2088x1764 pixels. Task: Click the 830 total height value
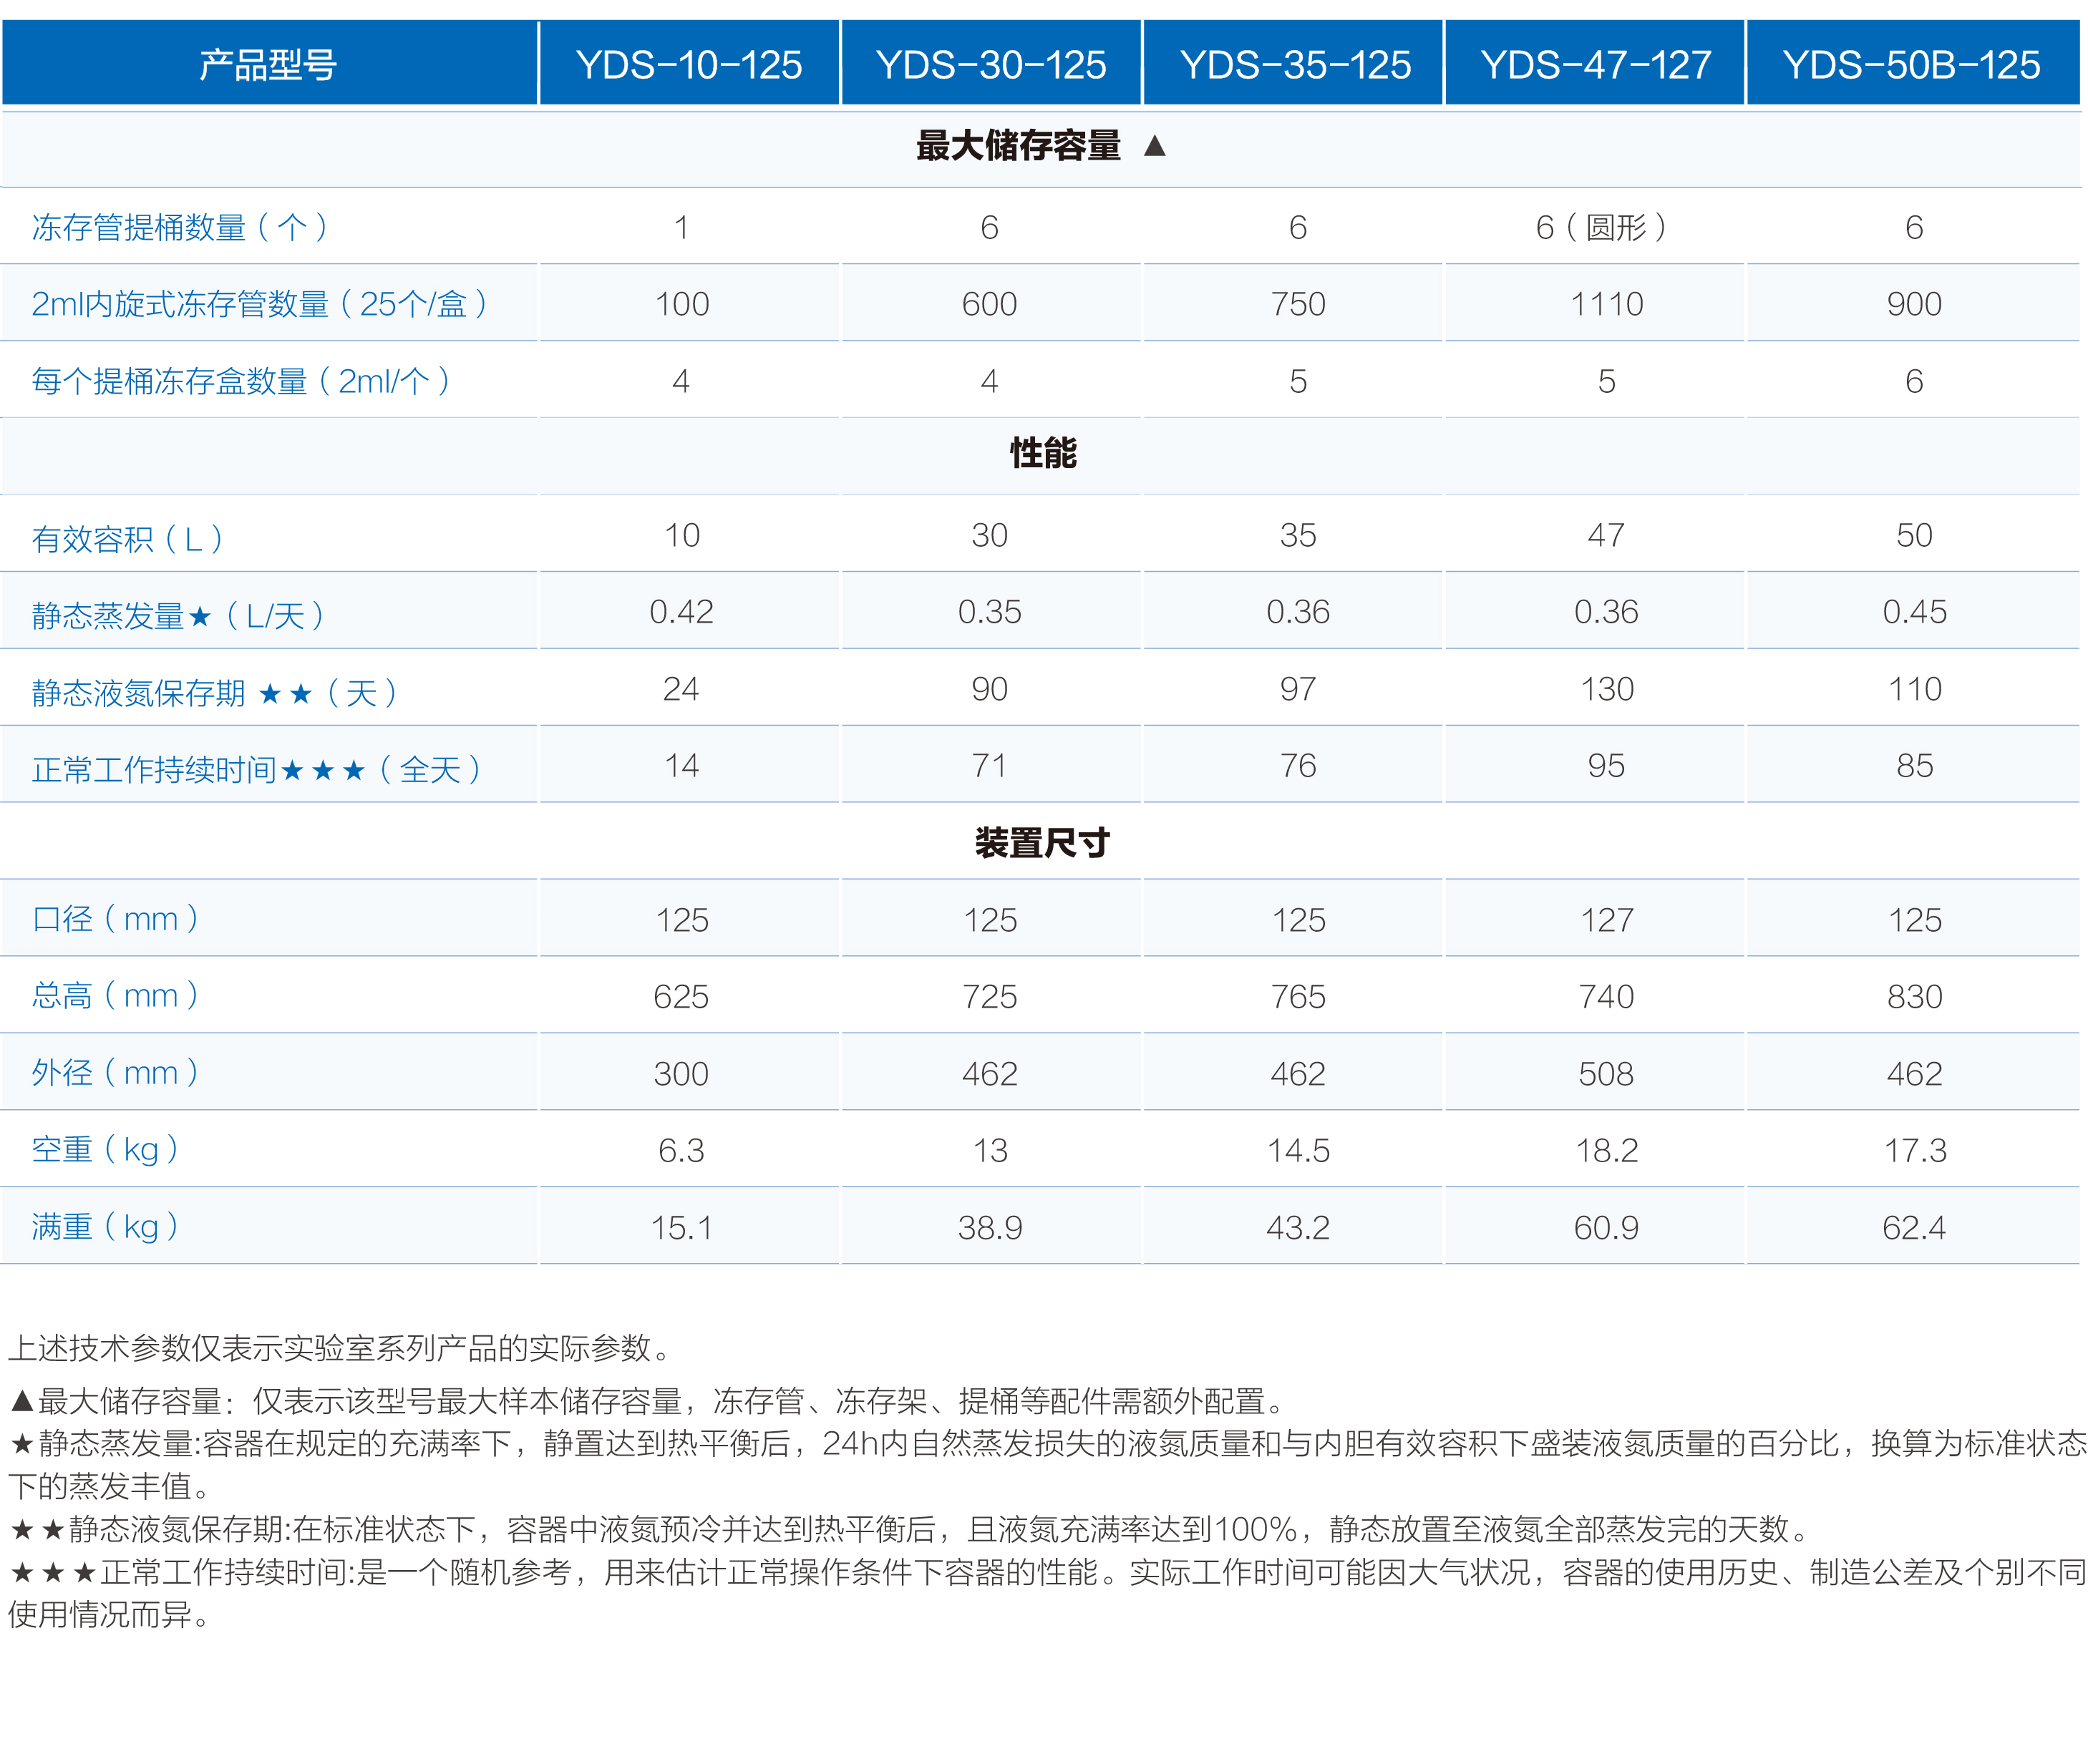(1914, 997)
